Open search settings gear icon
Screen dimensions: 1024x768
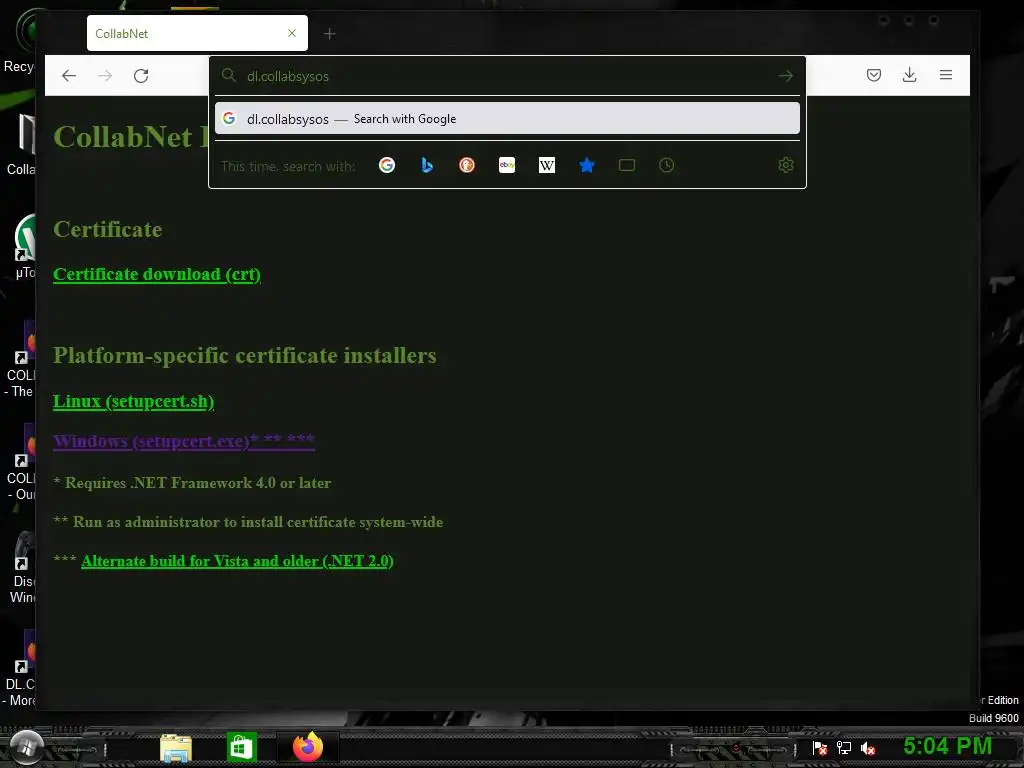click(x=786, y=165)
